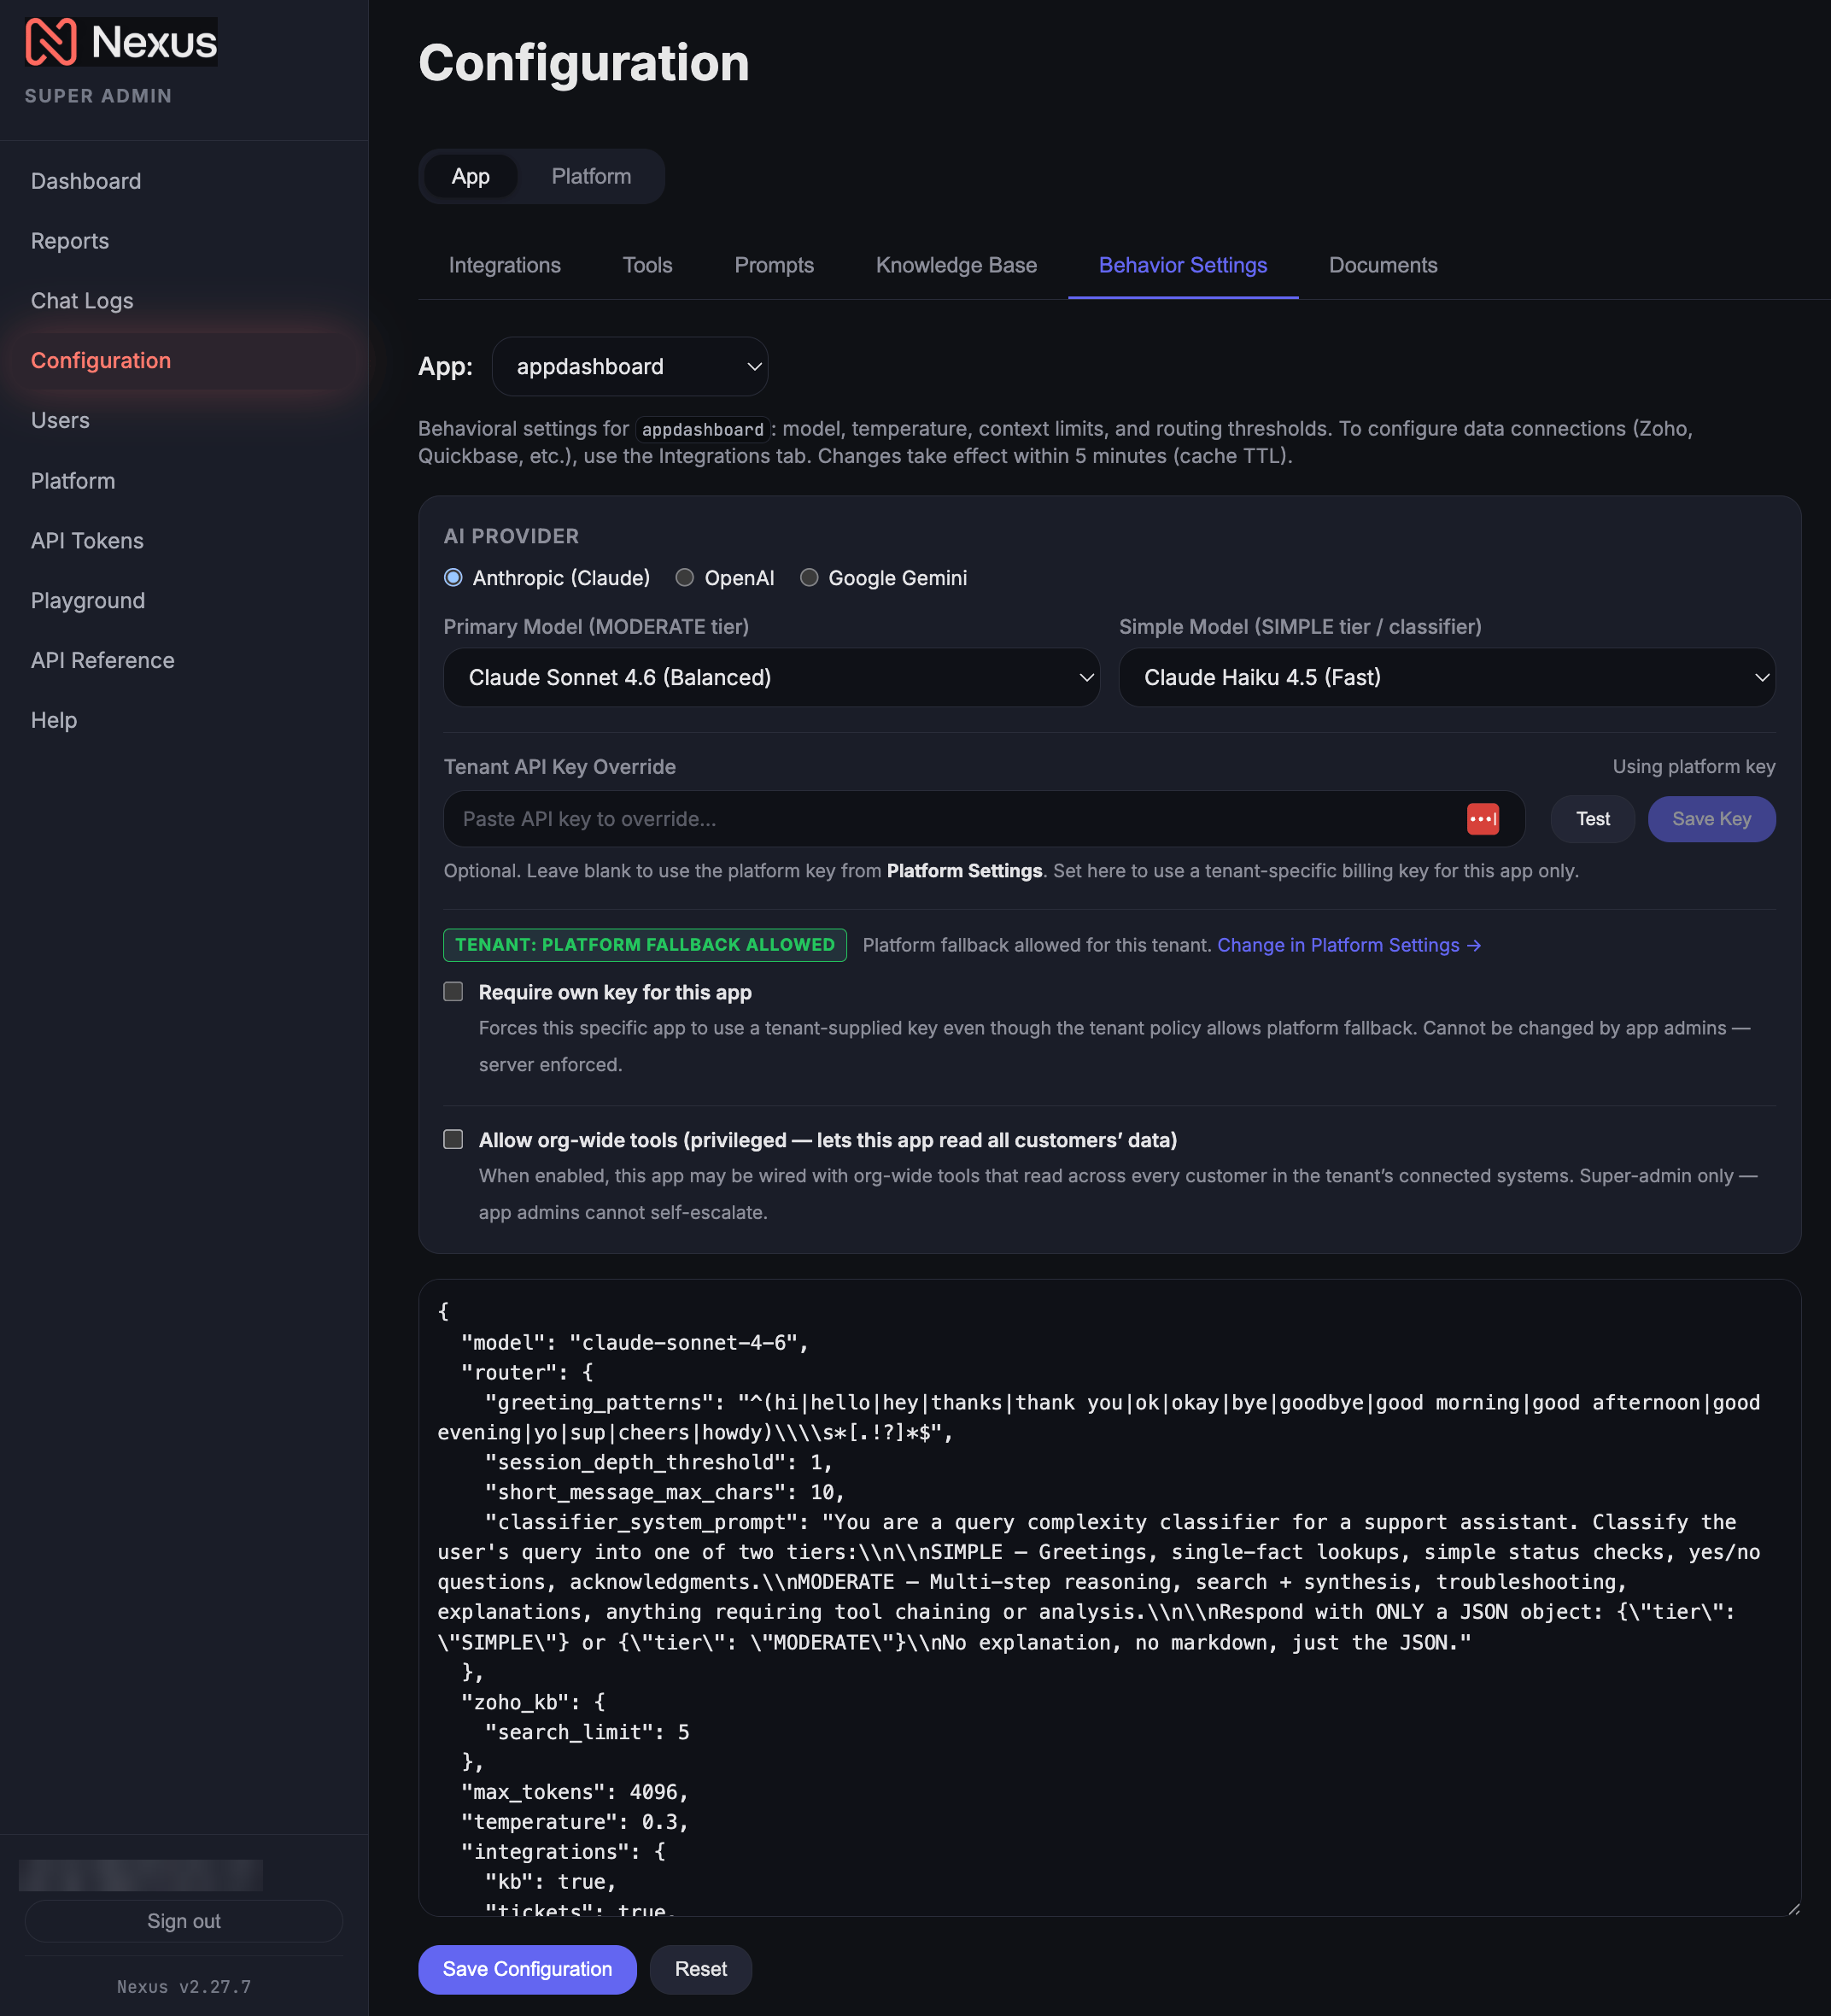The image size is (1831, 2016).
Task: Open API Tokens in sidebar
Action: pyautogui.click(x=184, y=541)
